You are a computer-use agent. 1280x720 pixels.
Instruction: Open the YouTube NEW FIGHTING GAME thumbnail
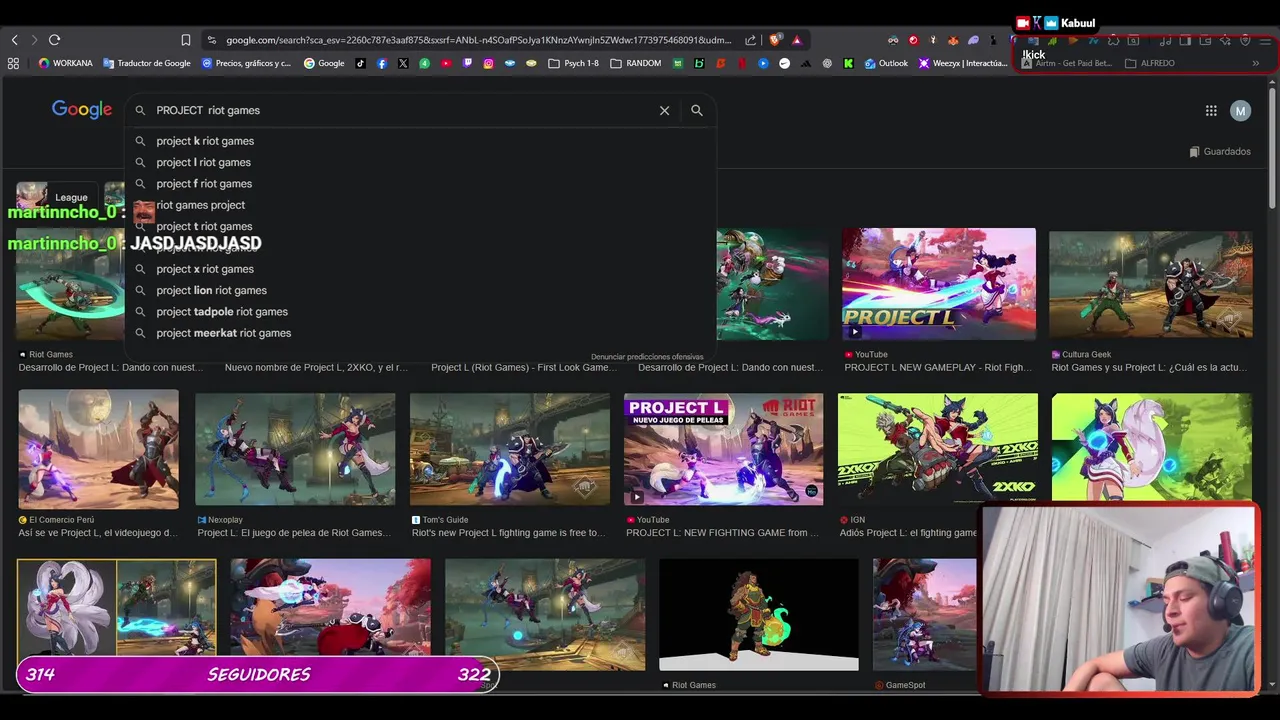pyautogui.click(x=723, y=450)
